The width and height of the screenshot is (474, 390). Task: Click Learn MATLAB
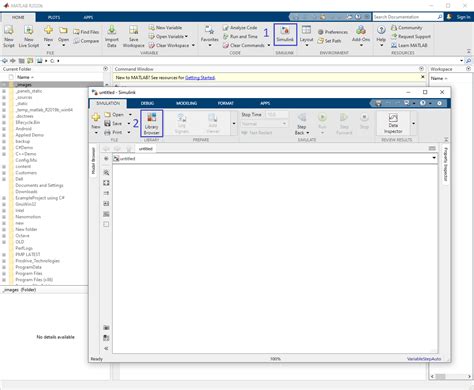(x=409, y=45)
